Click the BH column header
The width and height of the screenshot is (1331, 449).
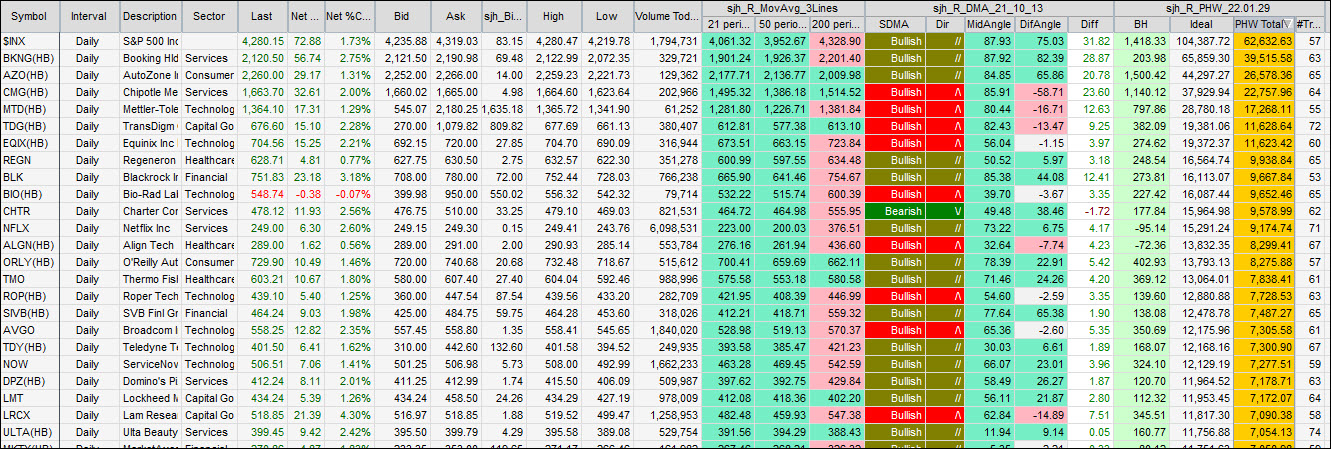coord(1142,24)
